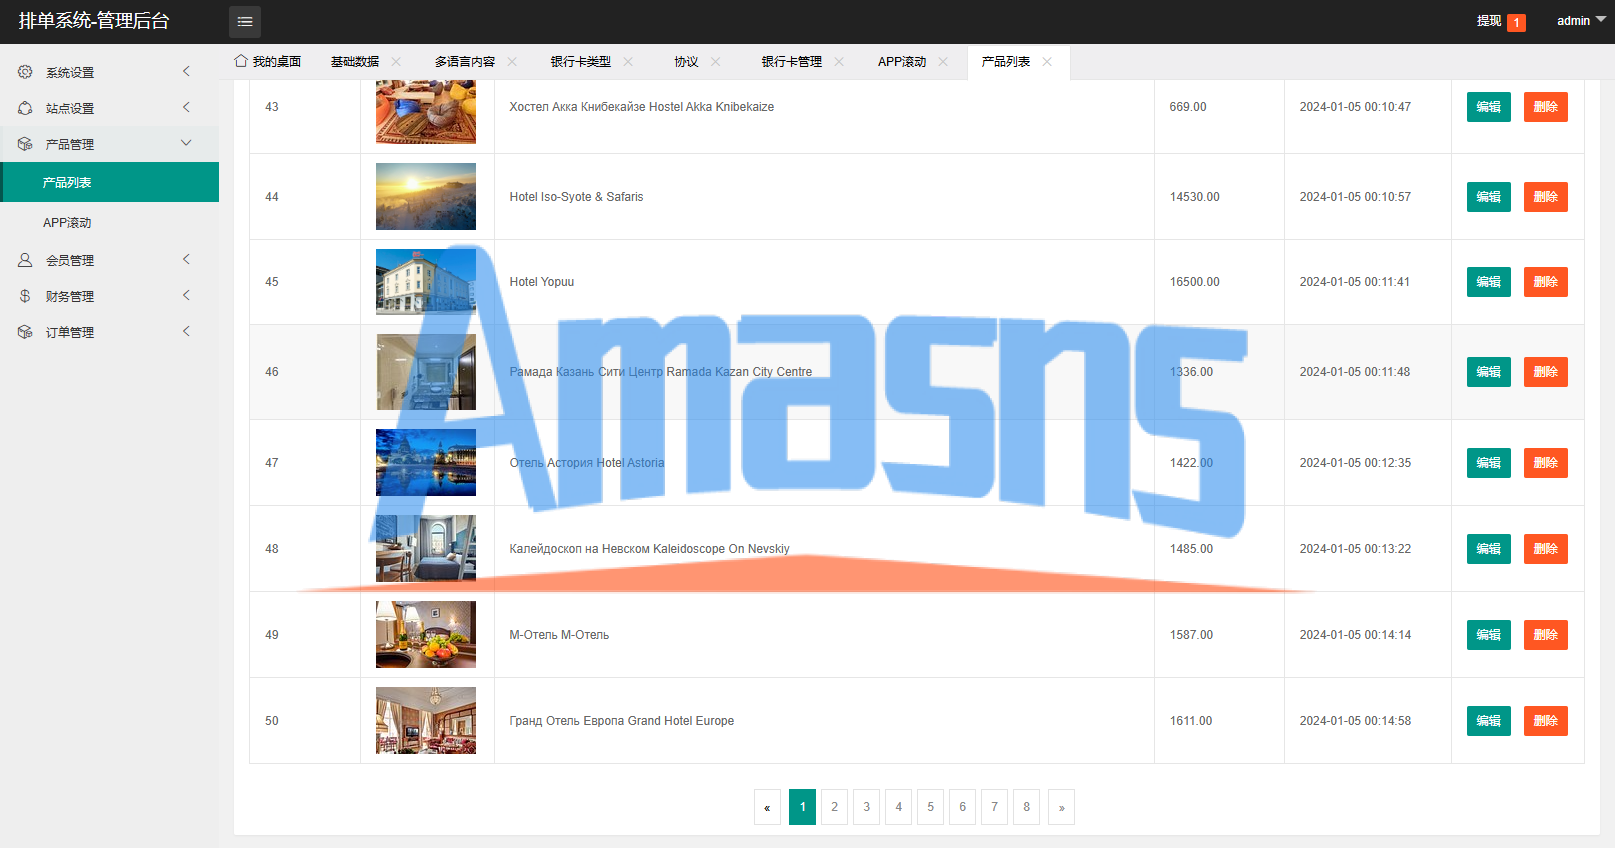Switch to 我的桌面 tab
This screenshot has width=1615, height=848.
coord(267,62)
